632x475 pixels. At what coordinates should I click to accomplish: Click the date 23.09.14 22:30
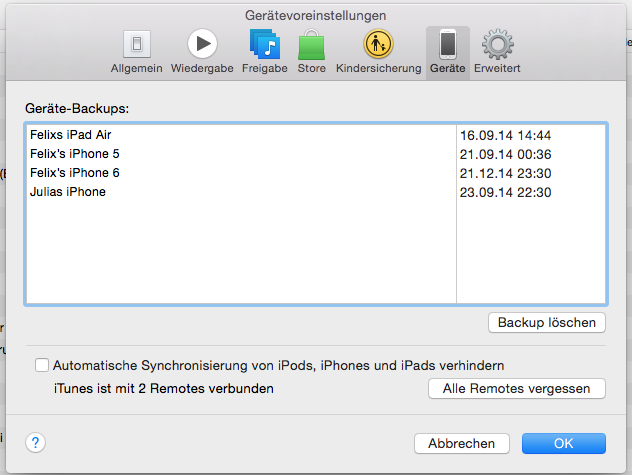coord(505,192)
